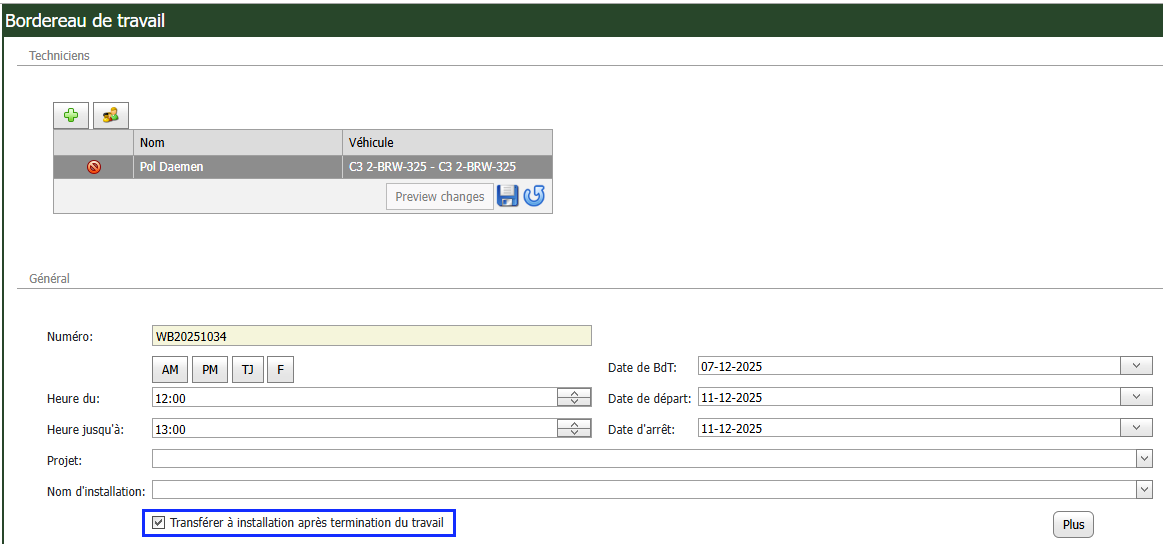The width and height of the screenshot is (1163, 544).
Task: Save changes with the floppy disk icon
Action: click(x=507, y=197)
